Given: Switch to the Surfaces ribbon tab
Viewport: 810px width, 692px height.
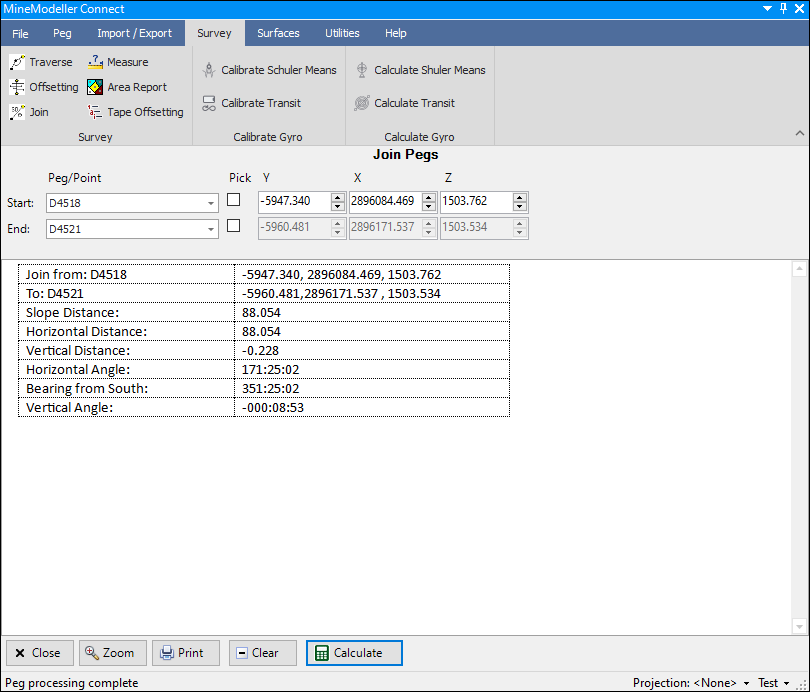Looking at the screenshot, I should coord(278,33).
